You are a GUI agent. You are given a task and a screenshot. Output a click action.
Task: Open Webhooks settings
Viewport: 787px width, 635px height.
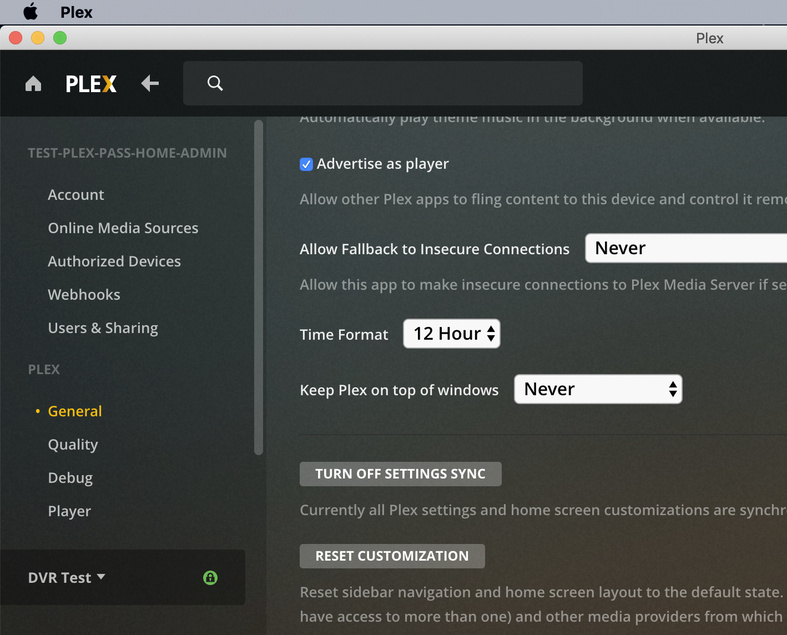tap(84, 295)
